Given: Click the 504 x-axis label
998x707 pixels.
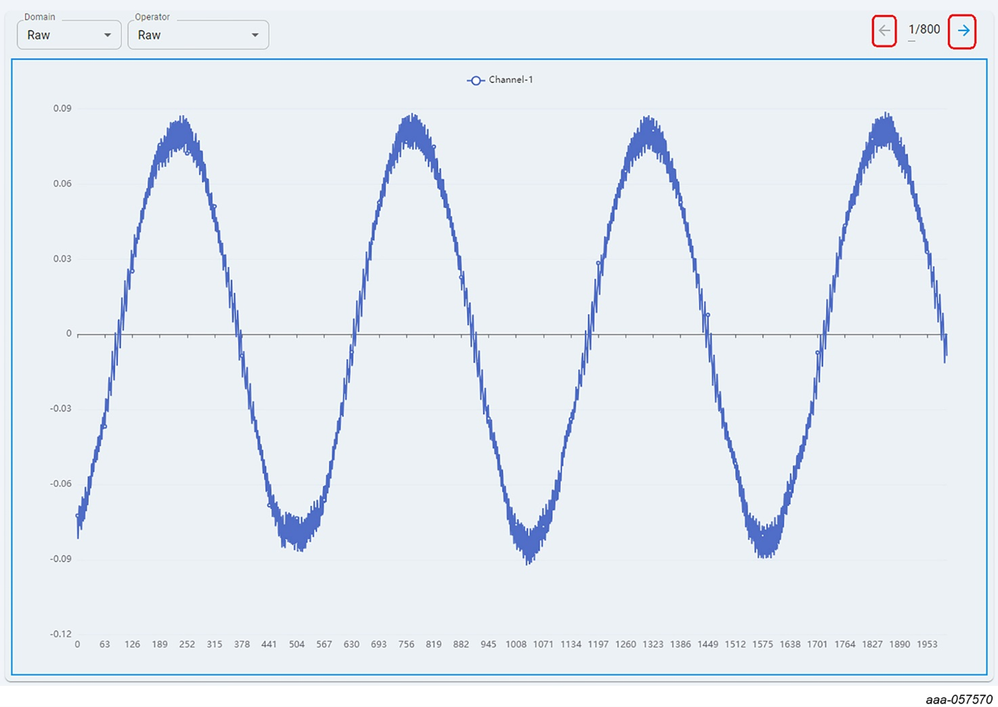Looking at the screenshot, I should (297, 644).
